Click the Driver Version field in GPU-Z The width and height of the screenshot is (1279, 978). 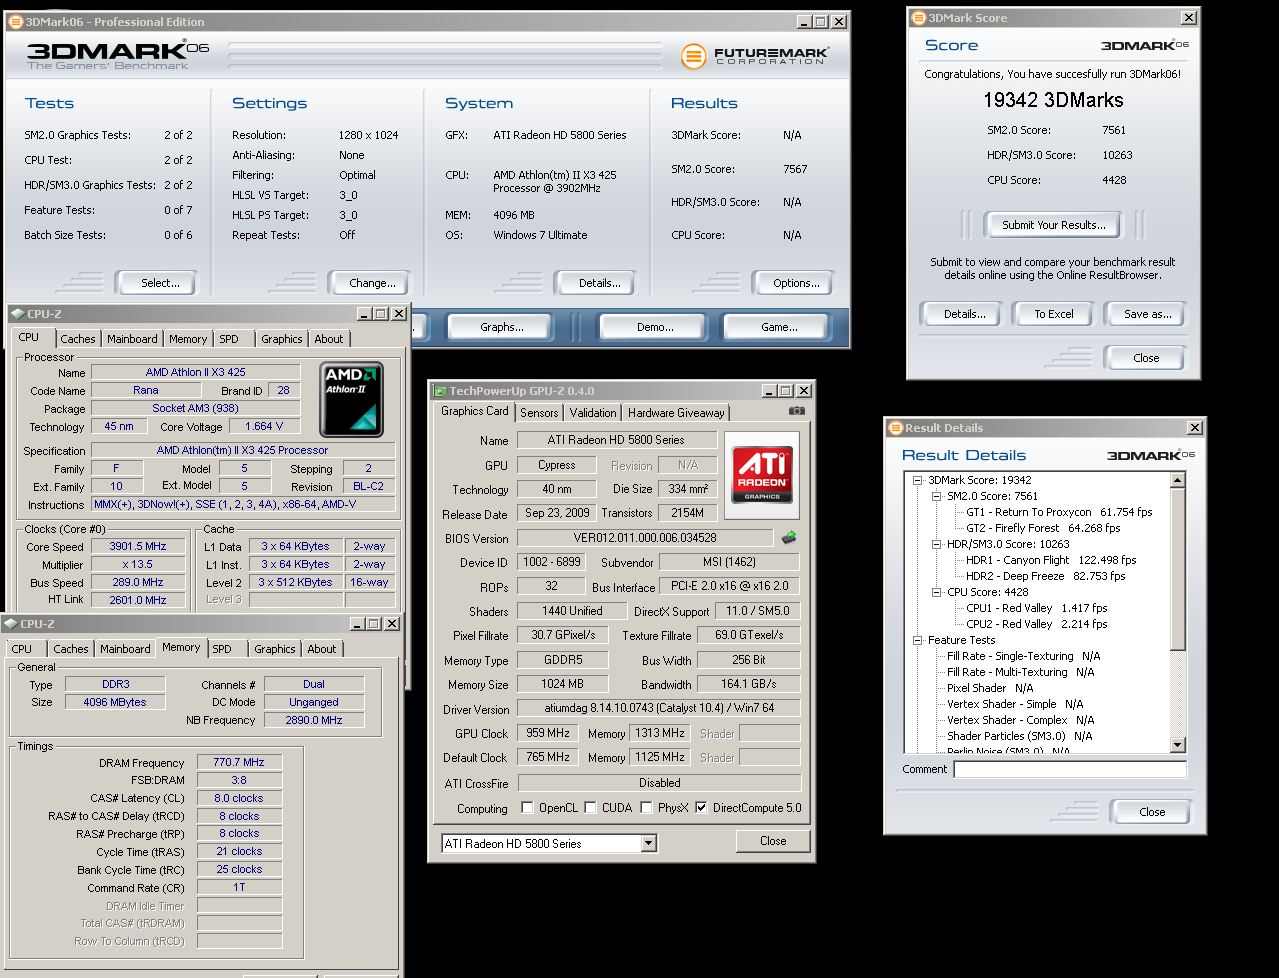(x=658, y=708)
